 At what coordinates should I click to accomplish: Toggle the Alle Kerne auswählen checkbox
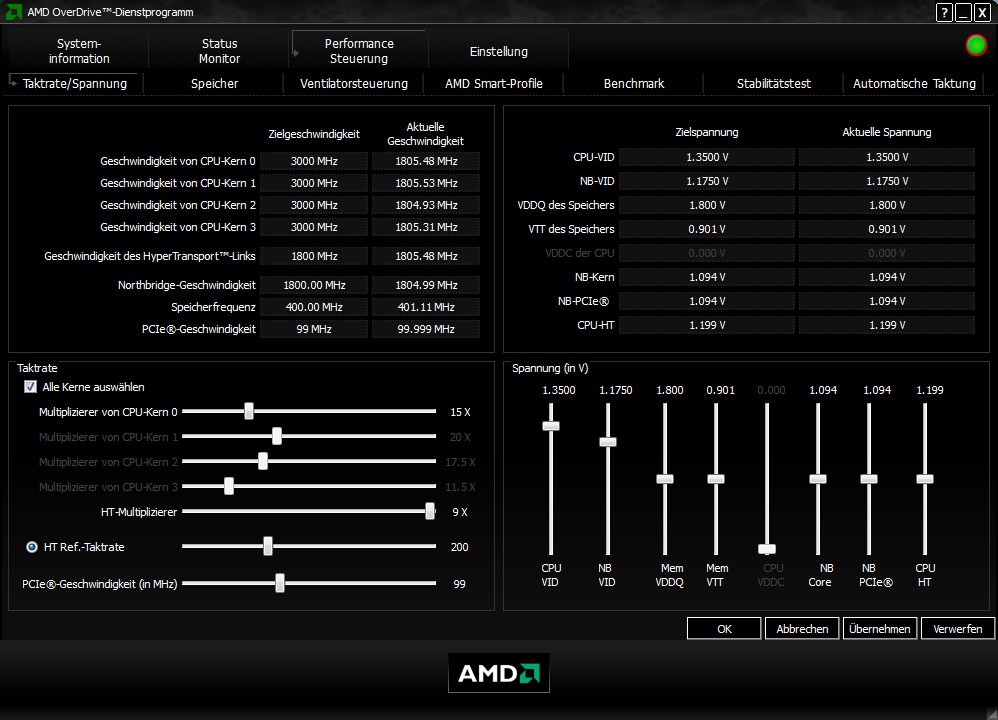pos(30,387)
